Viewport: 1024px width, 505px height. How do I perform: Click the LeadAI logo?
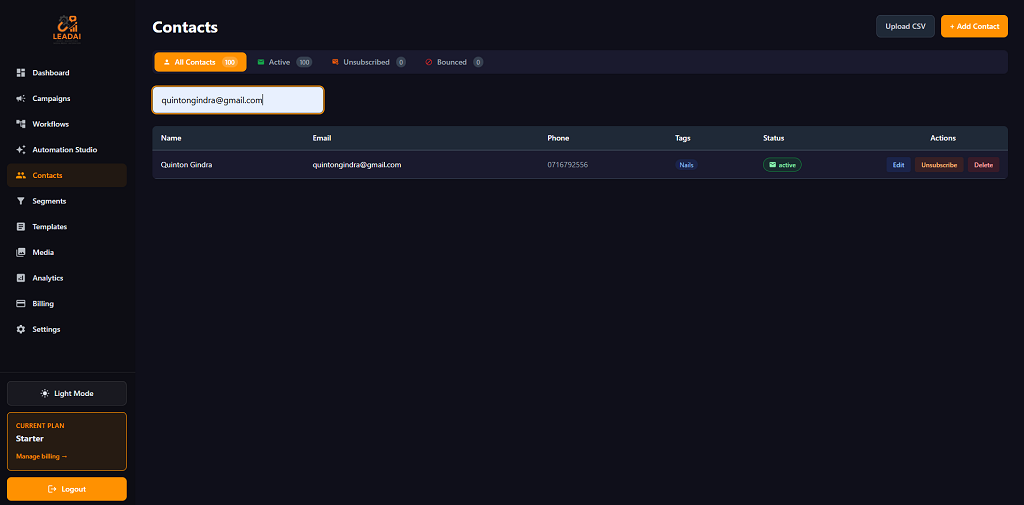coord(67,29)
